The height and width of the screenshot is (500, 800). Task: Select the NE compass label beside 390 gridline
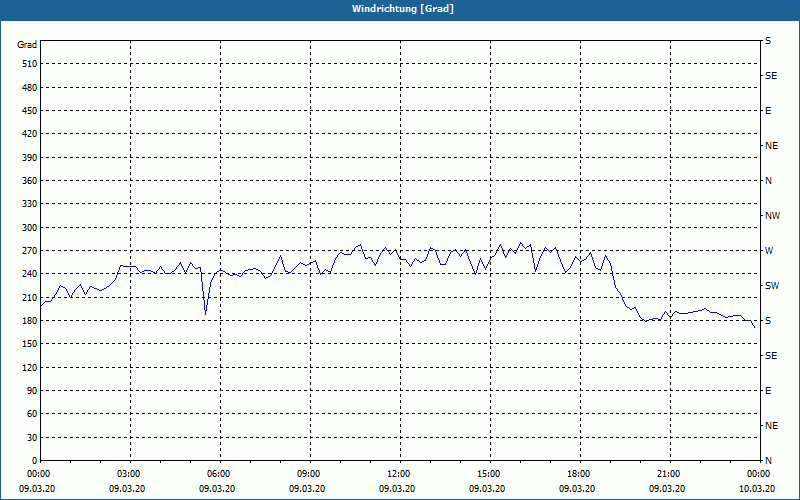click(772, 146)
